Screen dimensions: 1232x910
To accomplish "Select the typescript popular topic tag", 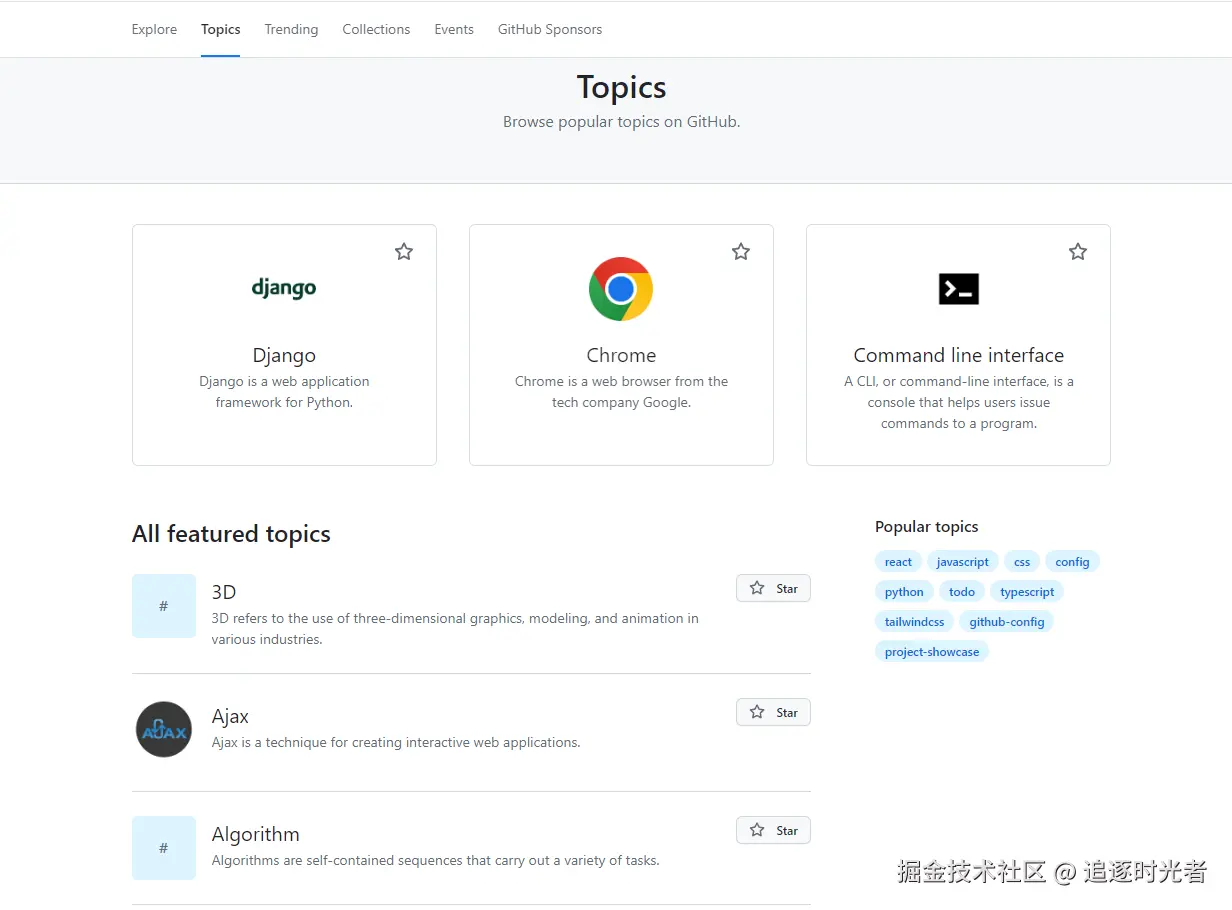I will pyautogui.click(x=1027, y=592).
